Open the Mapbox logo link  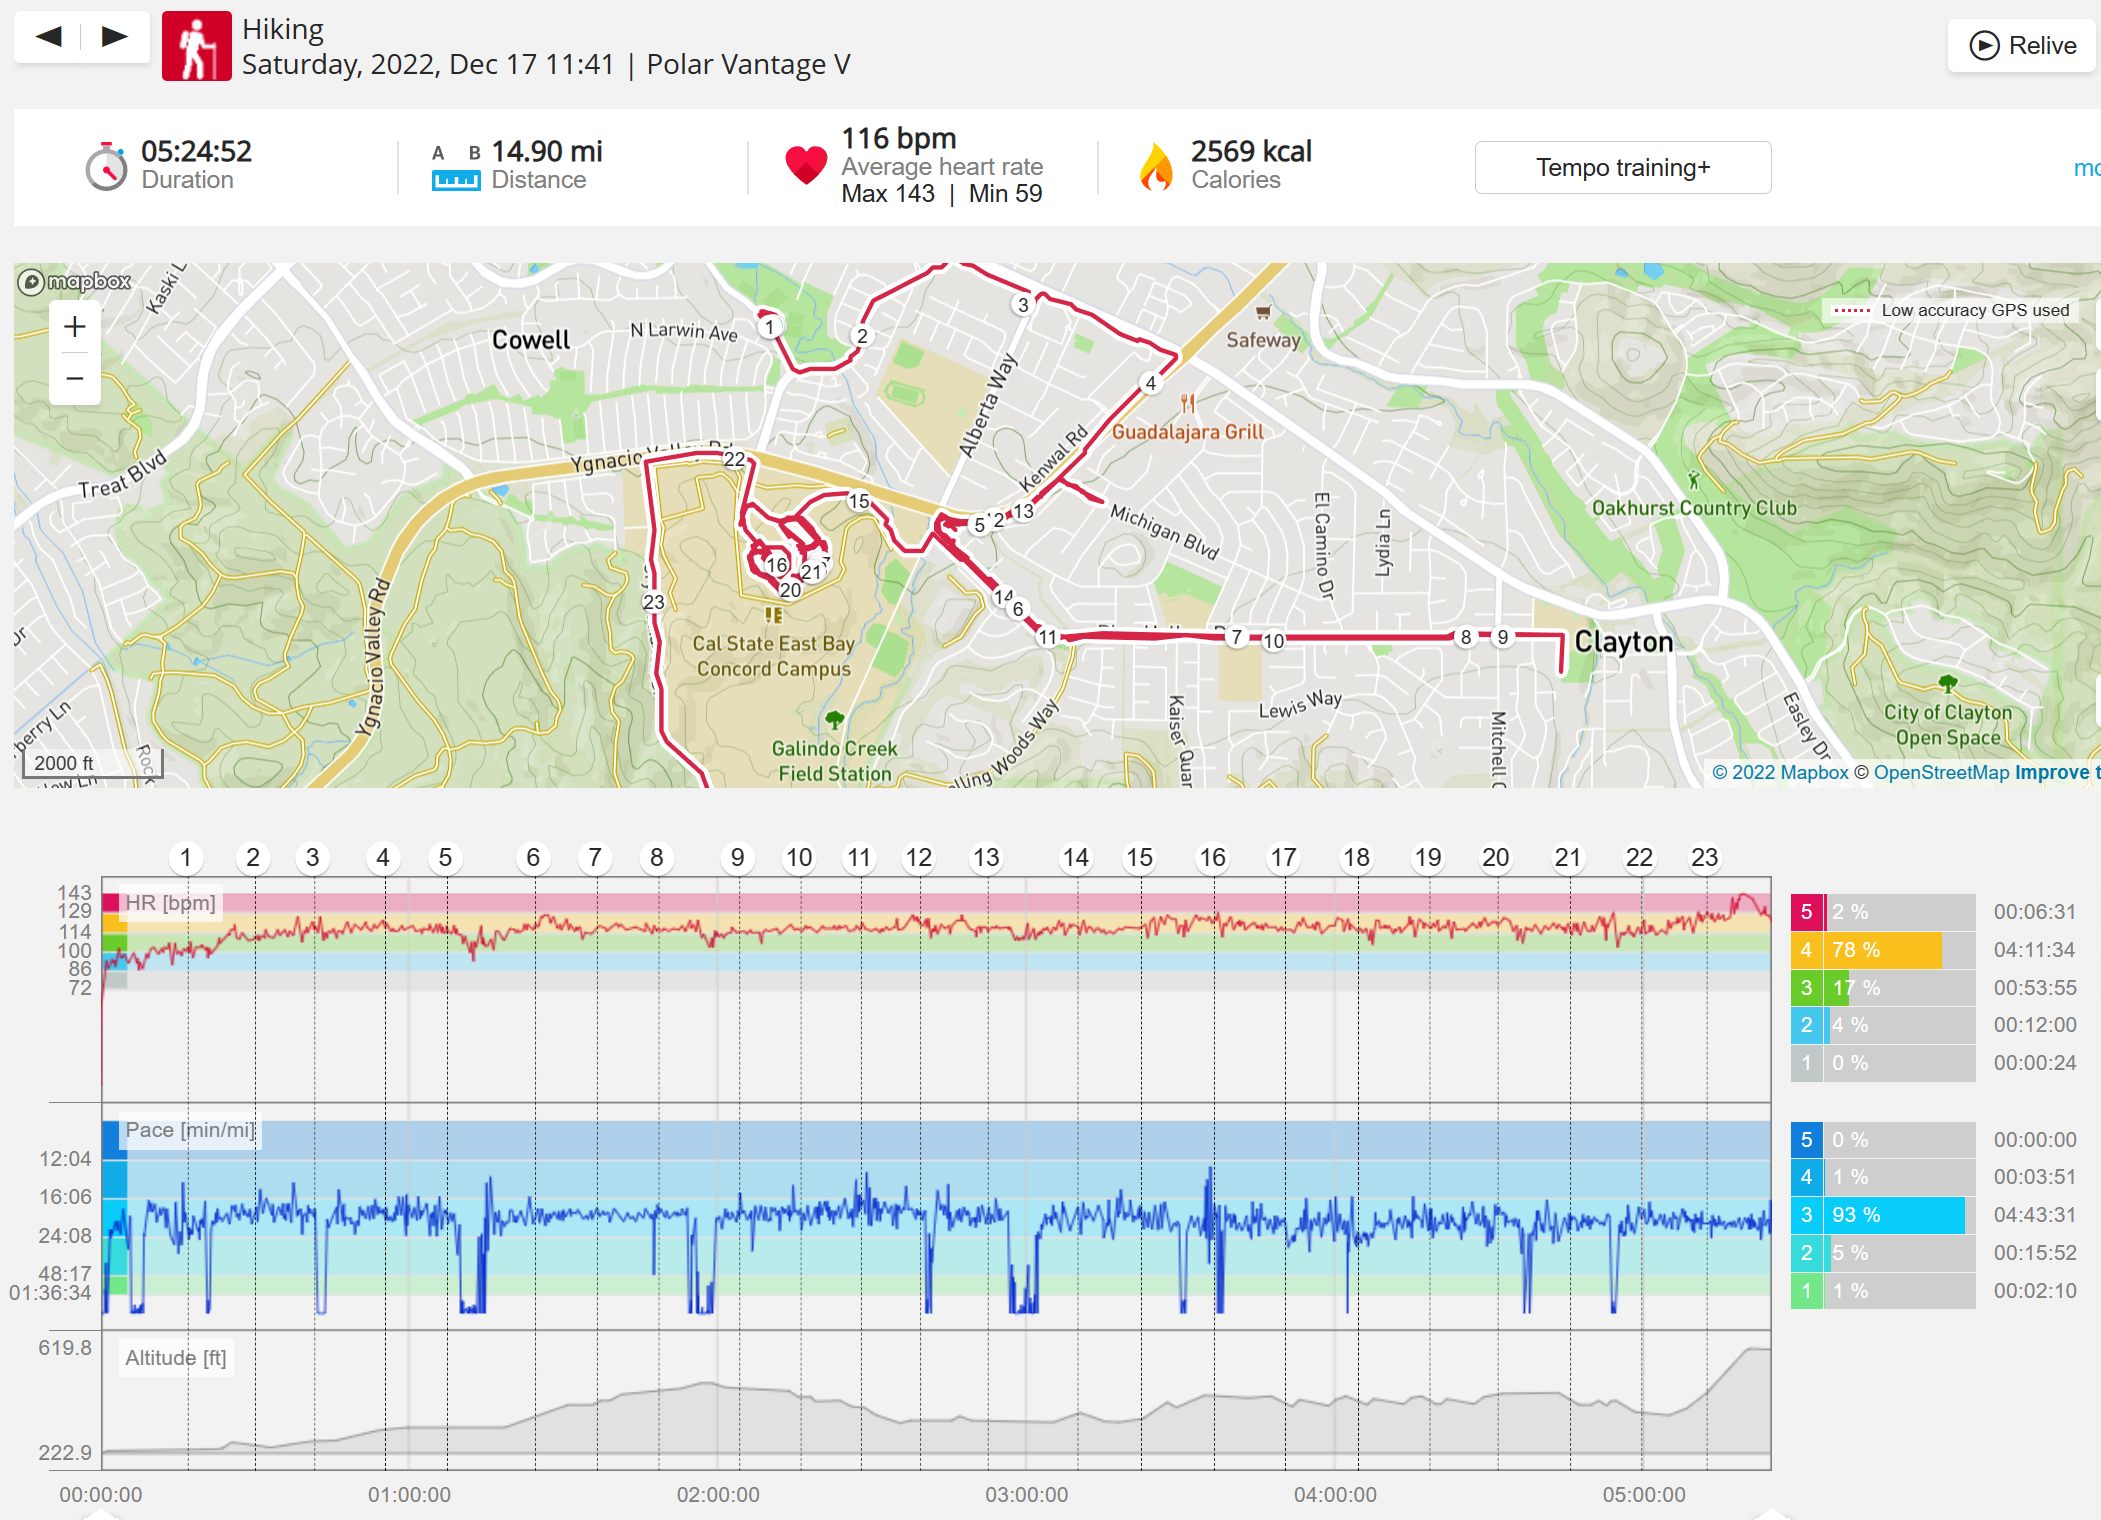pos(75,282)
